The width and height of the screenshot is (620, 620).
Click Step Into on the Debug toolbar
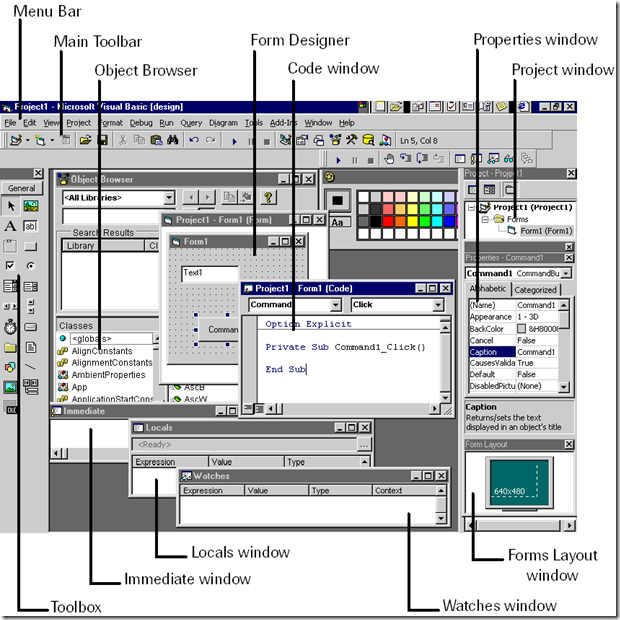pyautogui.click(x=406, y=159)
